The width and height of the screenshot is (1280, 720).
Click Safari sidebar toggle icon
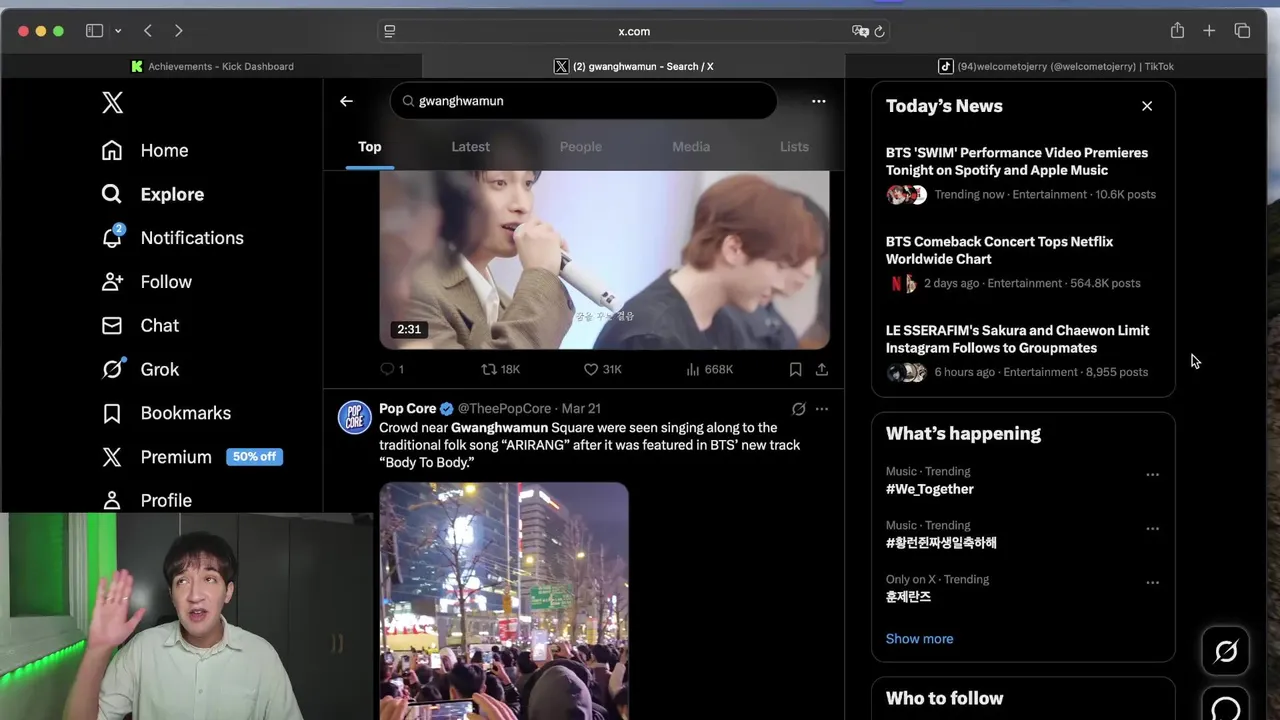(94, 31)
